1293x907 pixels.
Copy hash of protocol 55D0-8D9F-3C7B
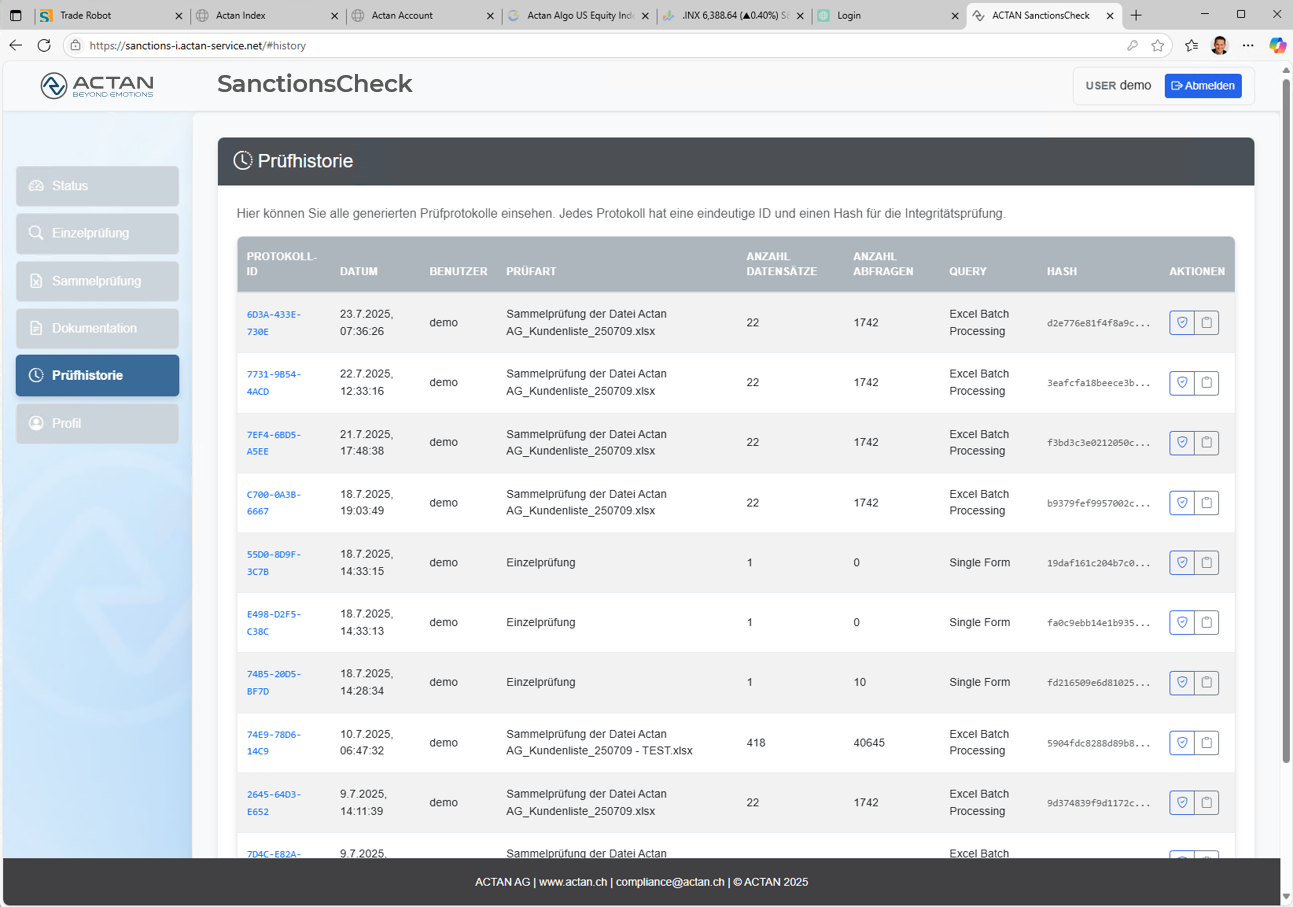(x=1207, y=563)
